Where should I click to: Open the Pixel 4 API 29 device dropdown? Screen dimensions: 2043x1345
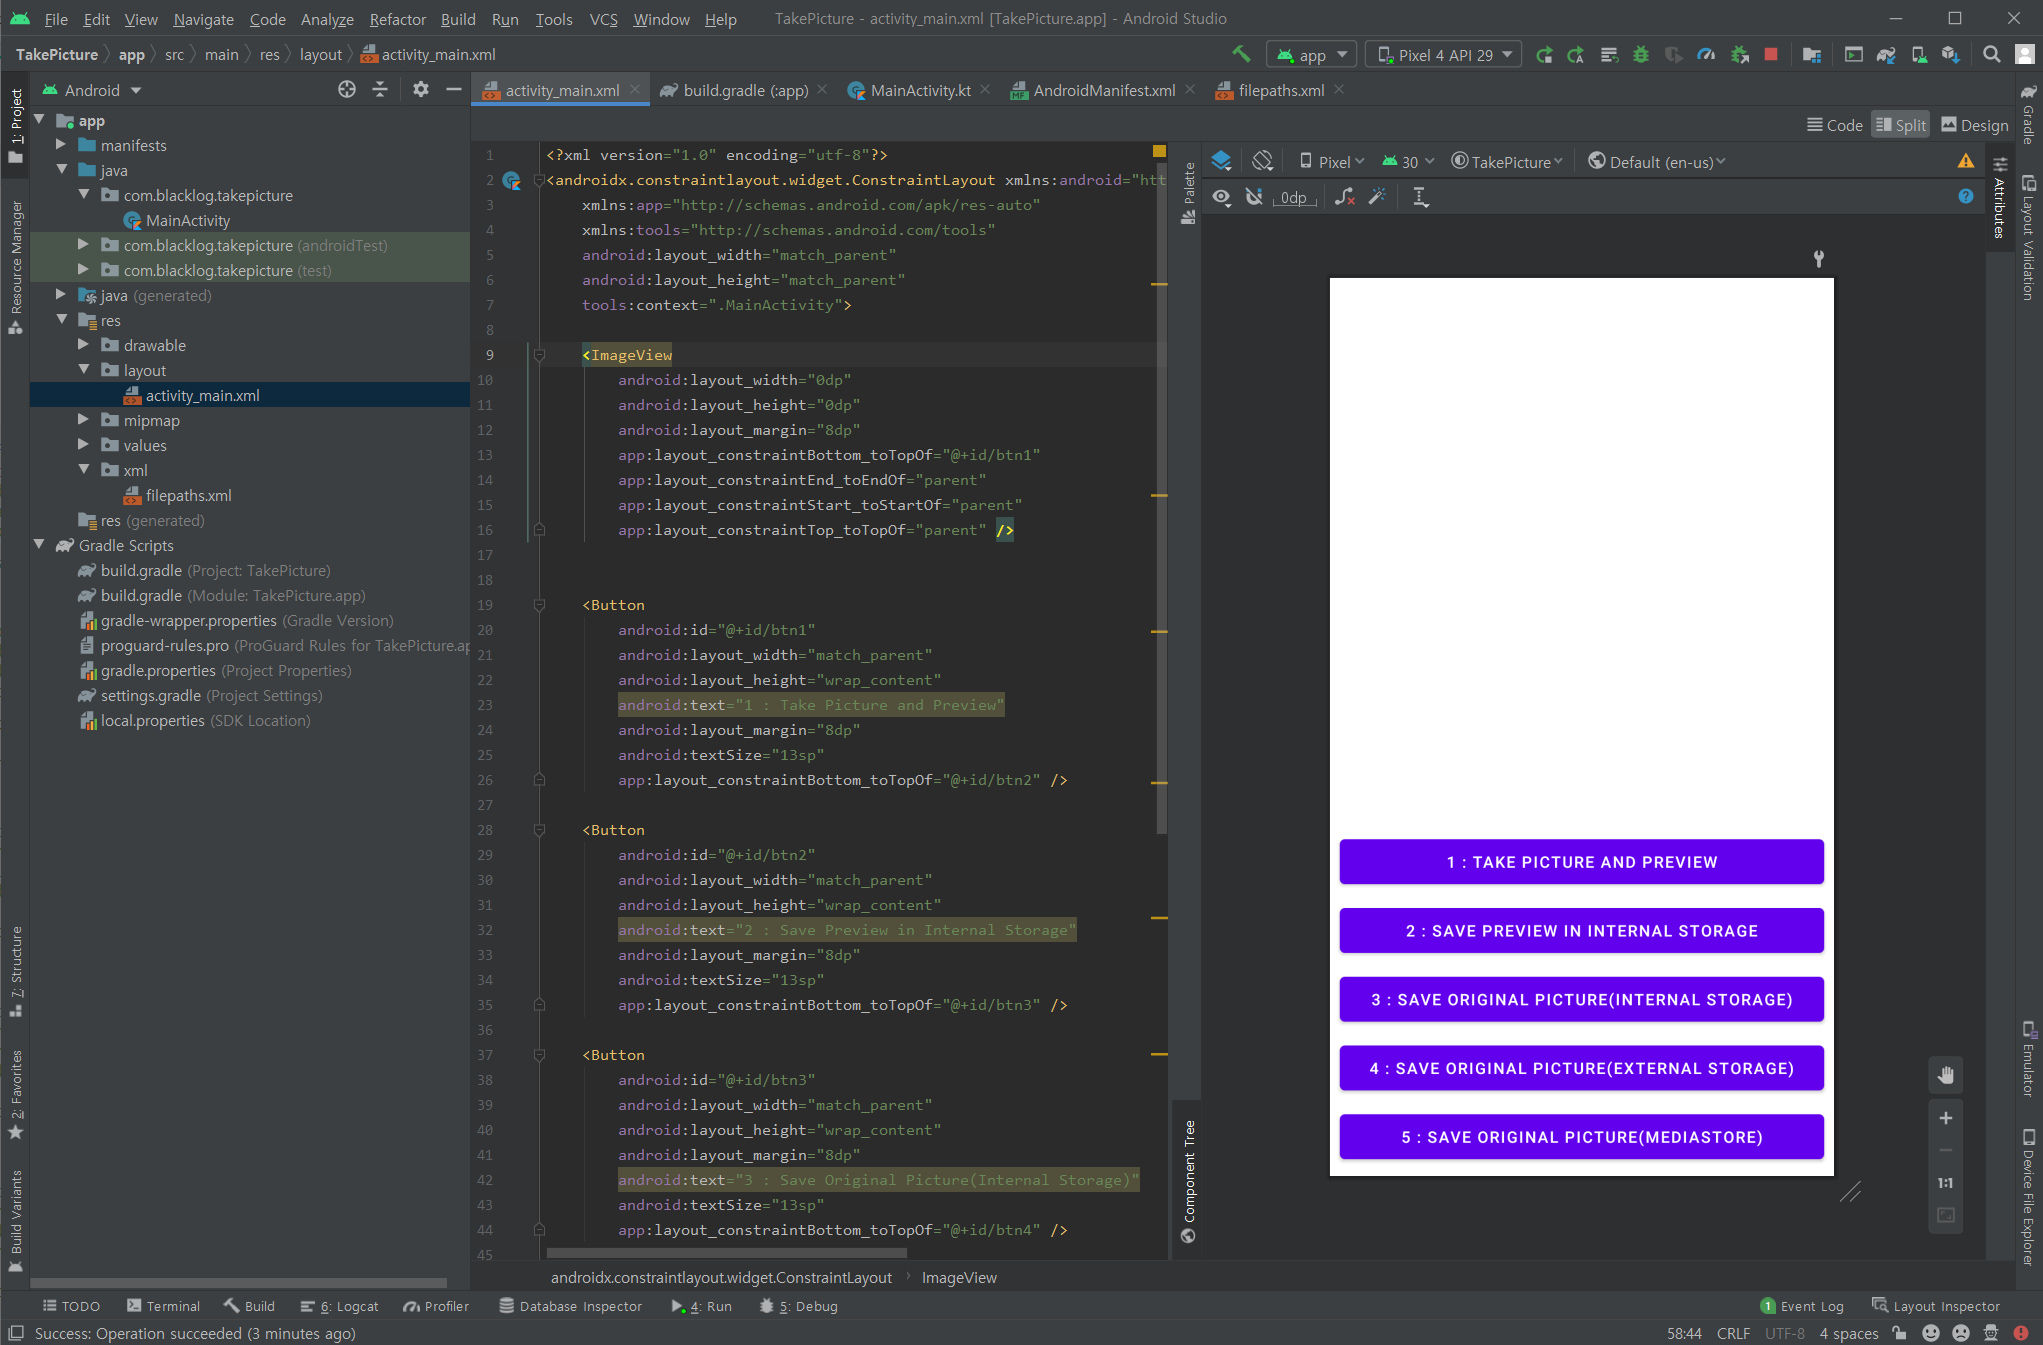(x=1444, y=54)
